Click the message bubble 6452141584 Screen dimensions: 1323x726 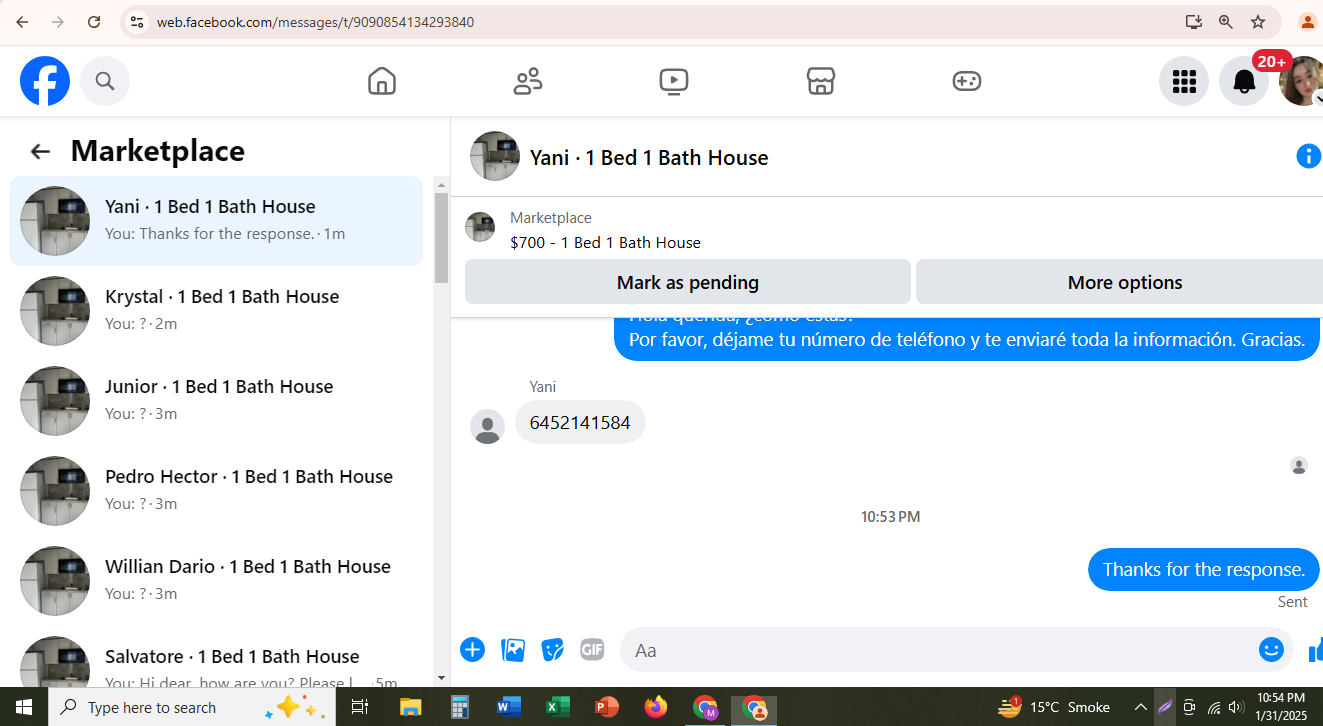tap(580, 422)
